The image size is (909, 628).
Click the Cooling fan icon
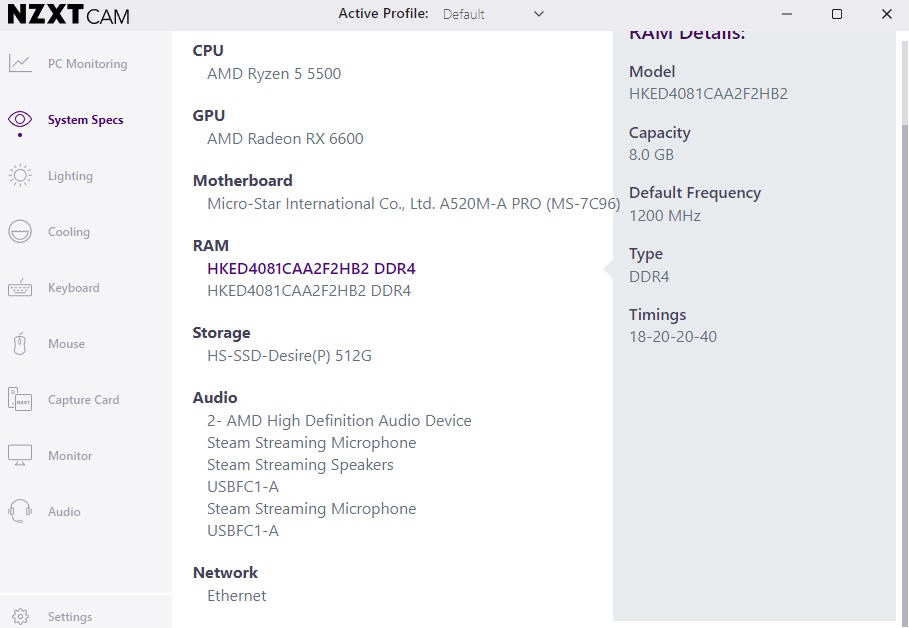click(20, 232)
